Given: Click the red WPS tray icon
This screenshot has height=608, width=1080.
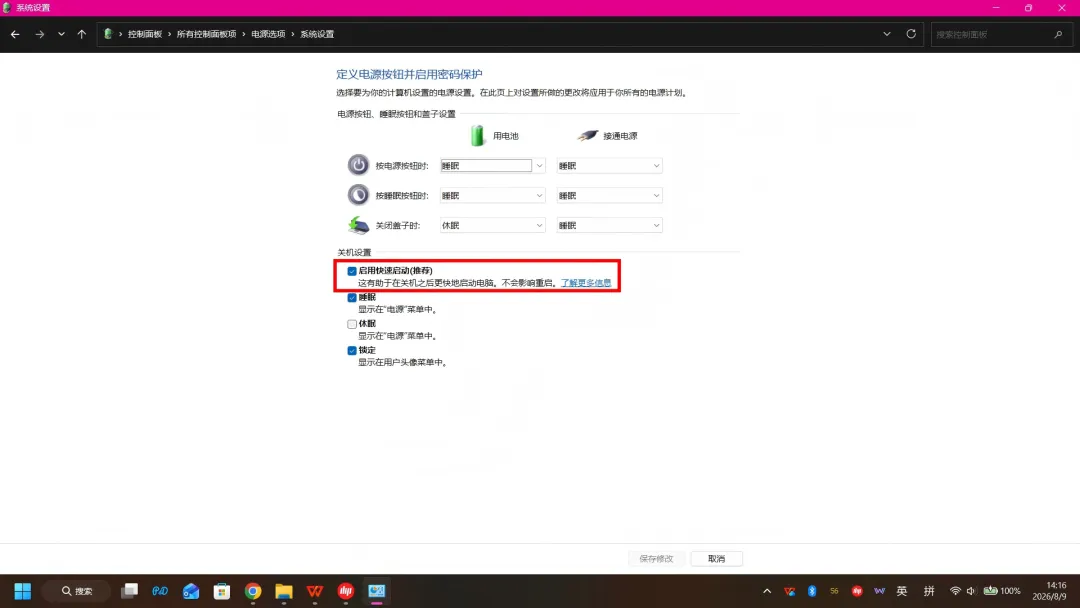Looking at the screenshot, I should click(x=789, y=591).
